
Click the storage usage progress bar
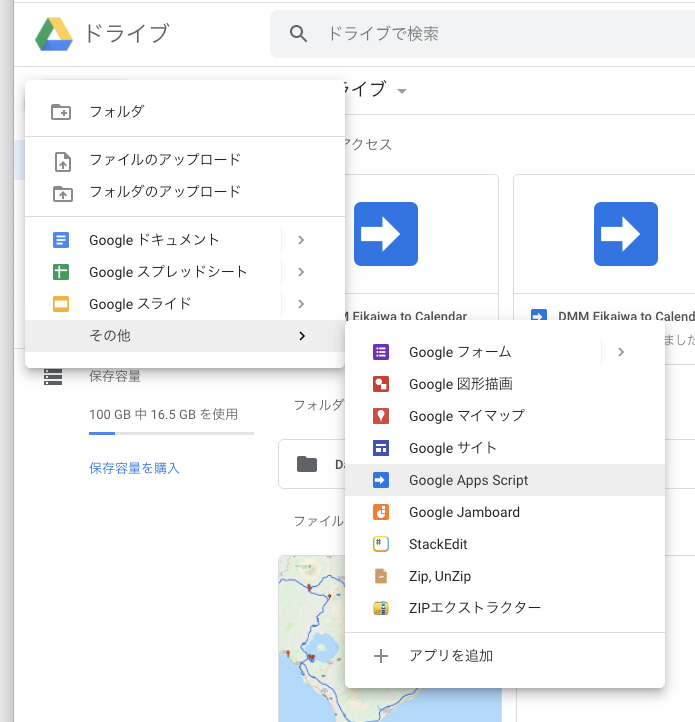(171, 433)
